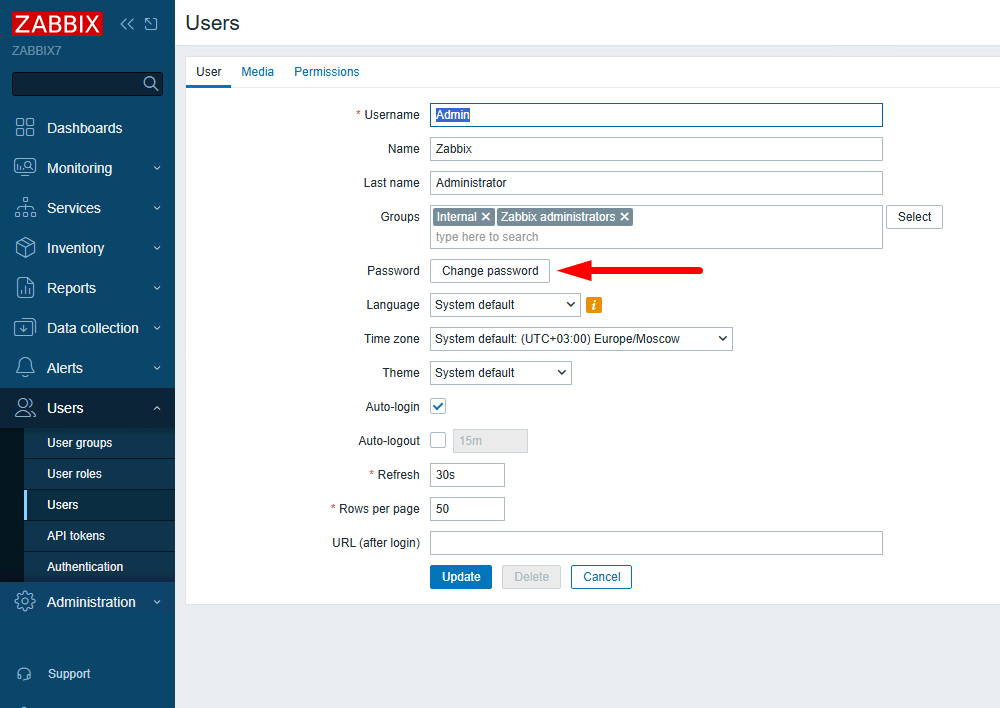Switch to the User tab
The width and height of the screenshot is (1000, 708).
pos(209,72)
